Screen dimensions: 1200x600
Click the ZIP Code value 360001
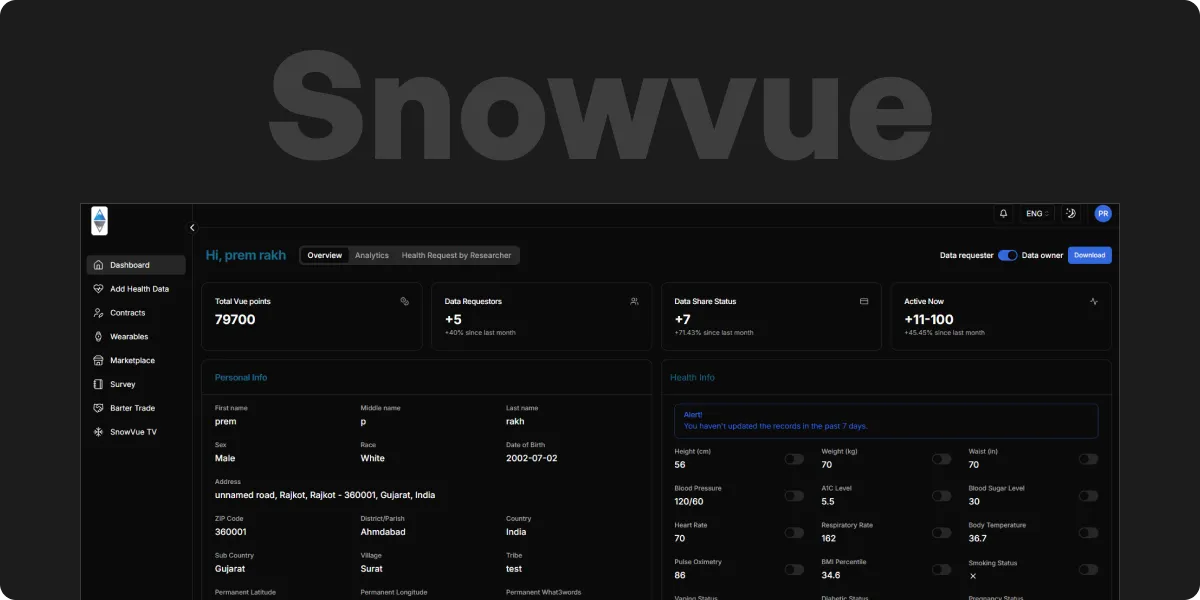pyautogui.click(x=231, y=532)
